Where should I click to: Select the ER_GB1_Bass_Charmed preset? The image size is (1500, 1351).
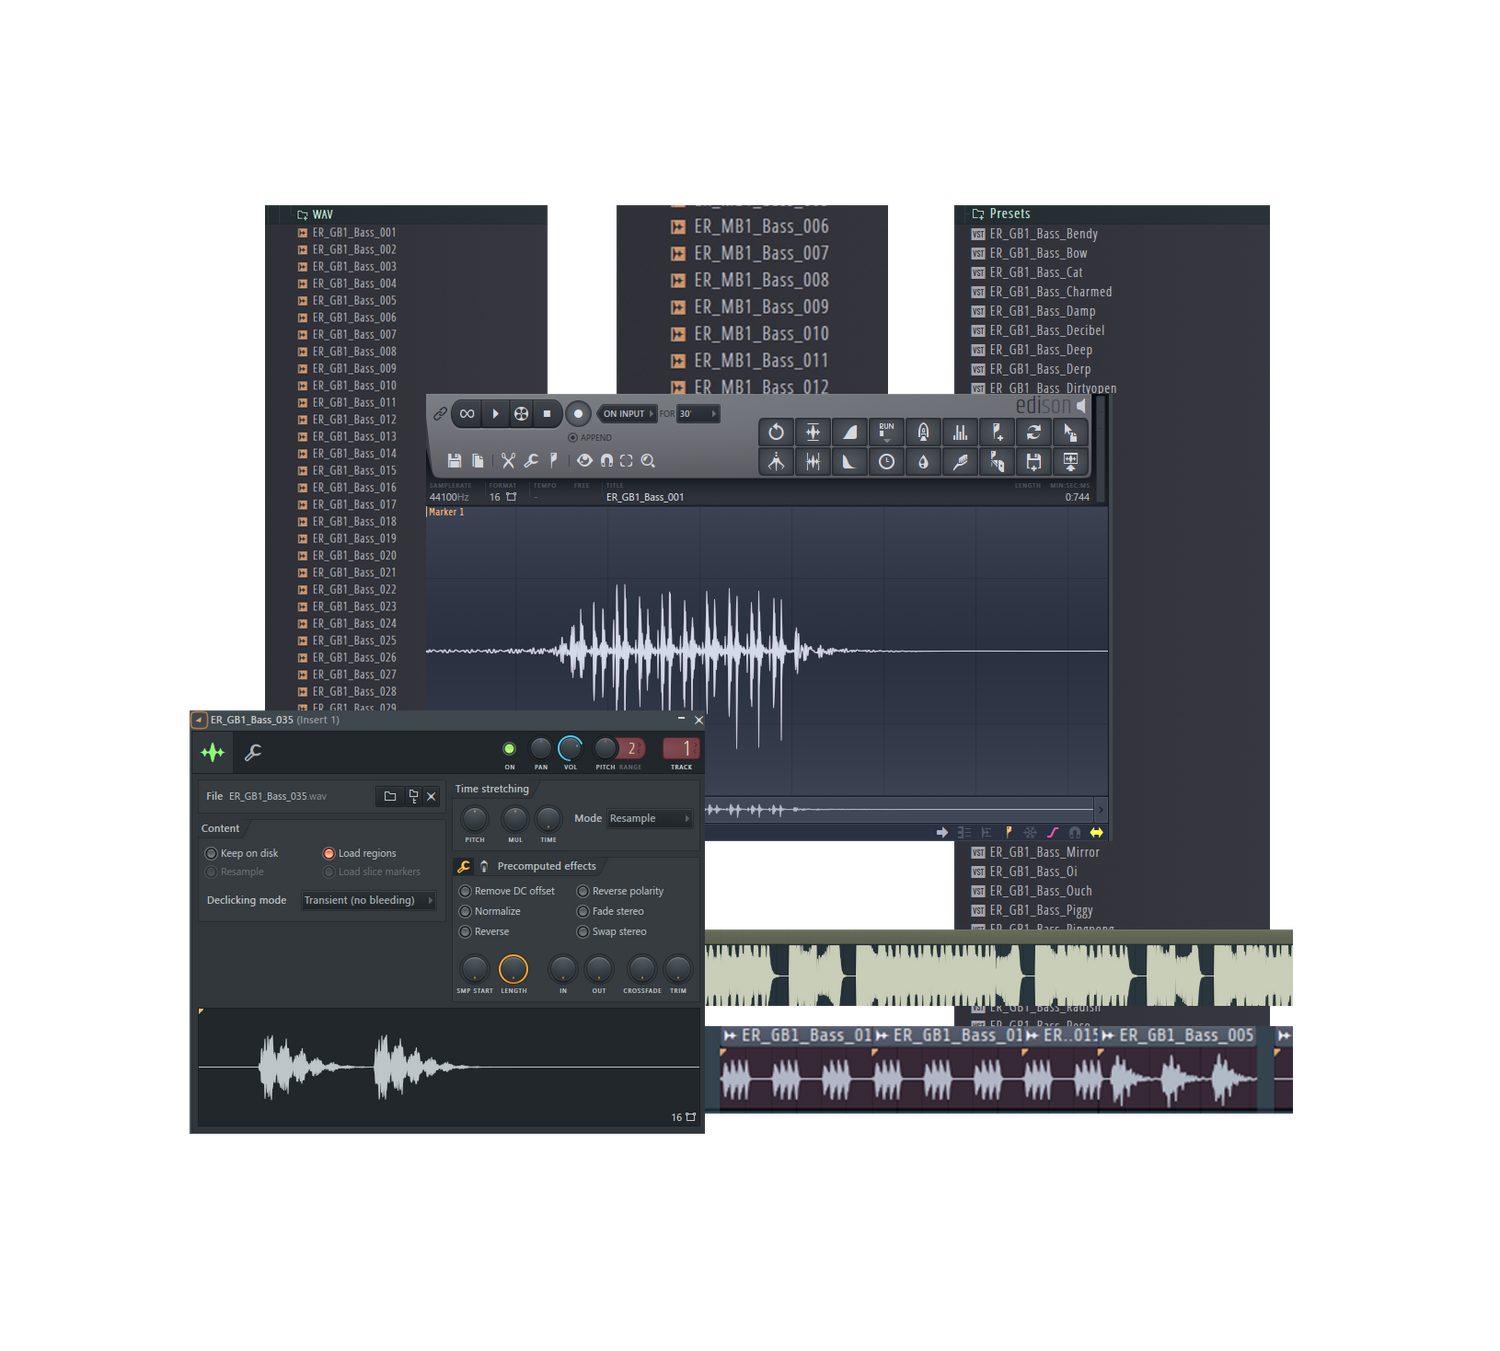click(1050, 292)
